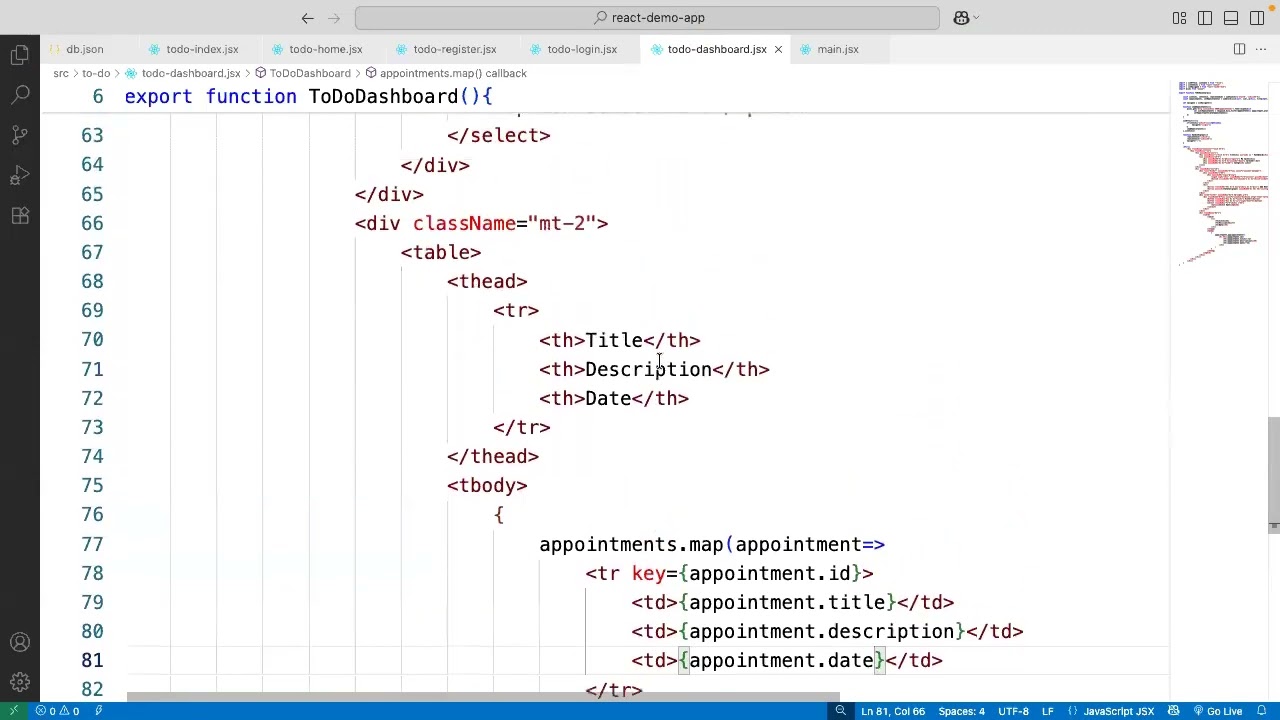Change end of line sequence LF
This screenshot has width=1280, height=720.
[1047, 711]
